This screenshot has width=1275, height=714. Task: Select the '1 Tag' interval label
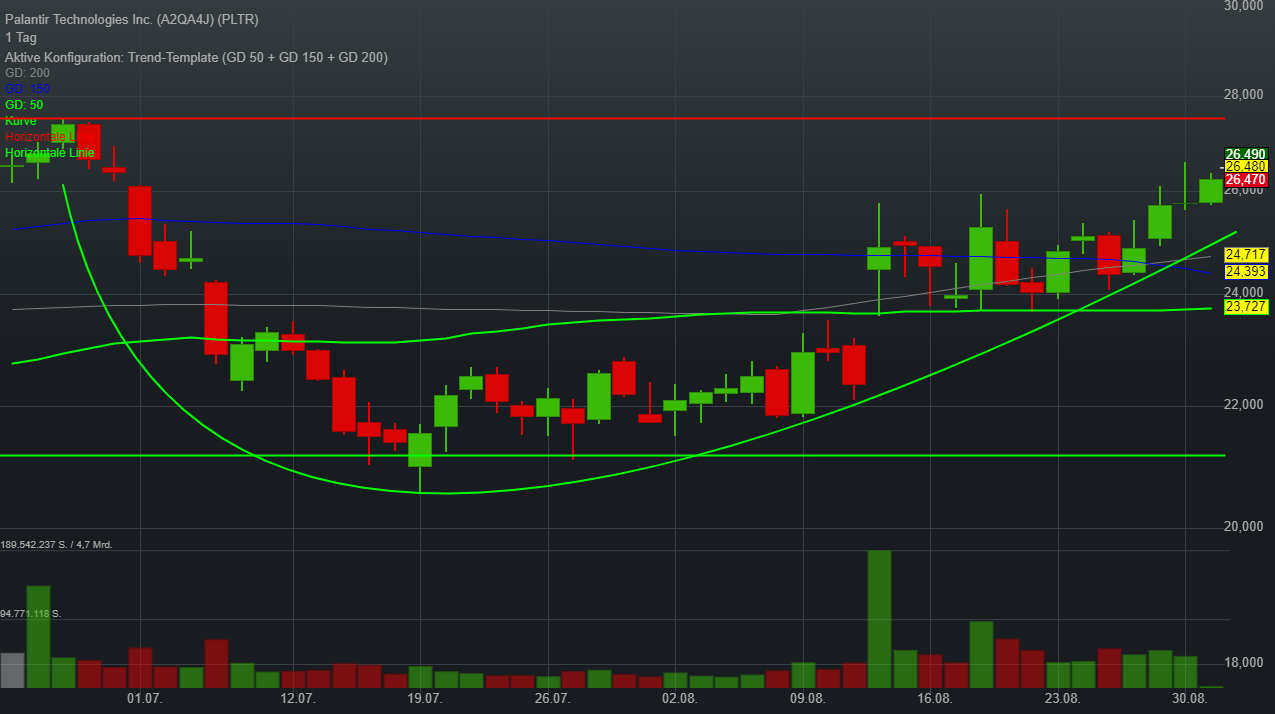coord(21,38)
